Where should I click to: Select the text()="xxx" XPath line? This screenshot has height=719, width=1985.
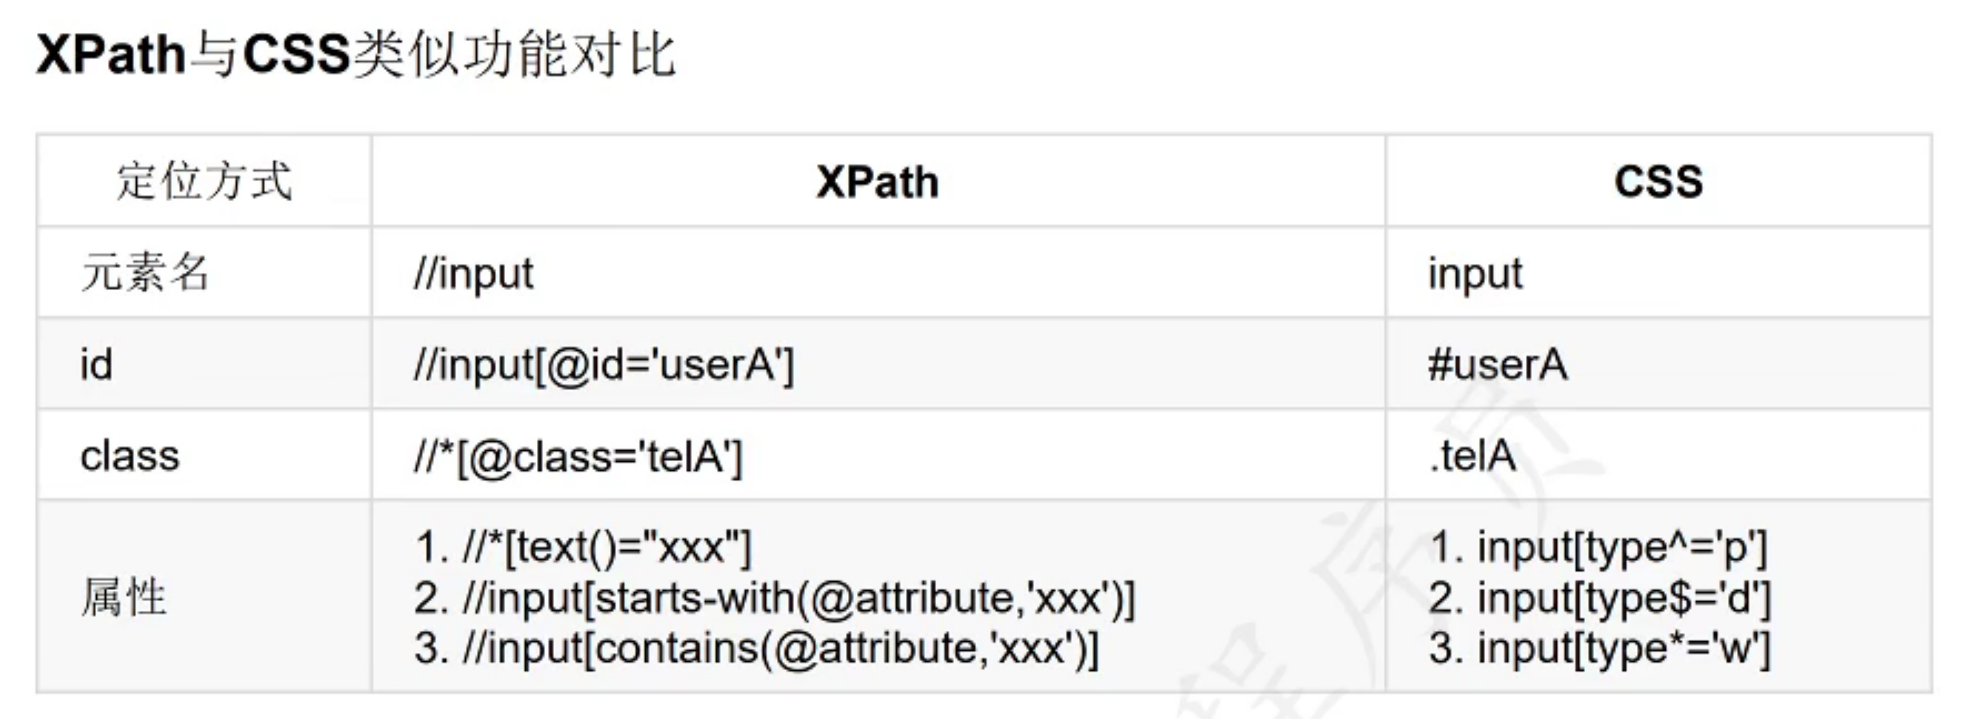[583, 548]
